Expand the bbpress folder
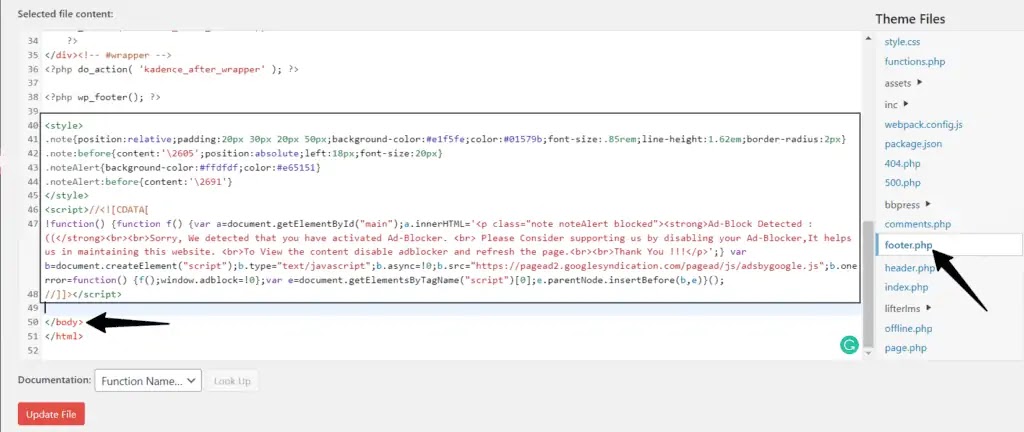 click(907, 204)
